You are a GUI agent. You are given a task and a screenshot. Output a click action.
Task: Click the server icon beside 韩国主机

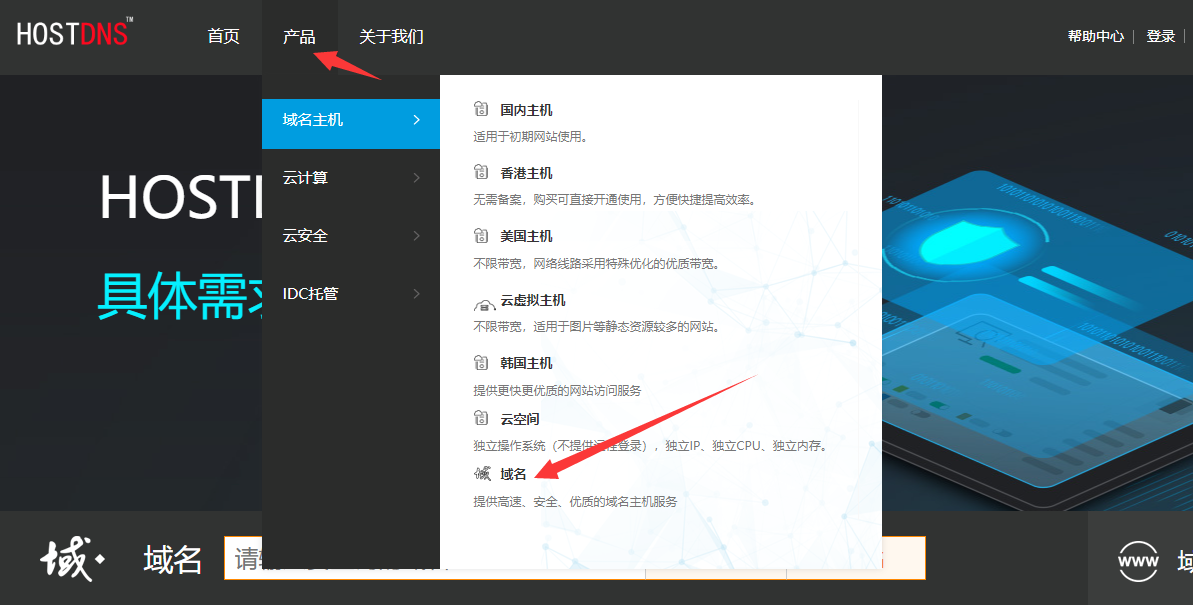pyautogui.click(x=482, y=363)
